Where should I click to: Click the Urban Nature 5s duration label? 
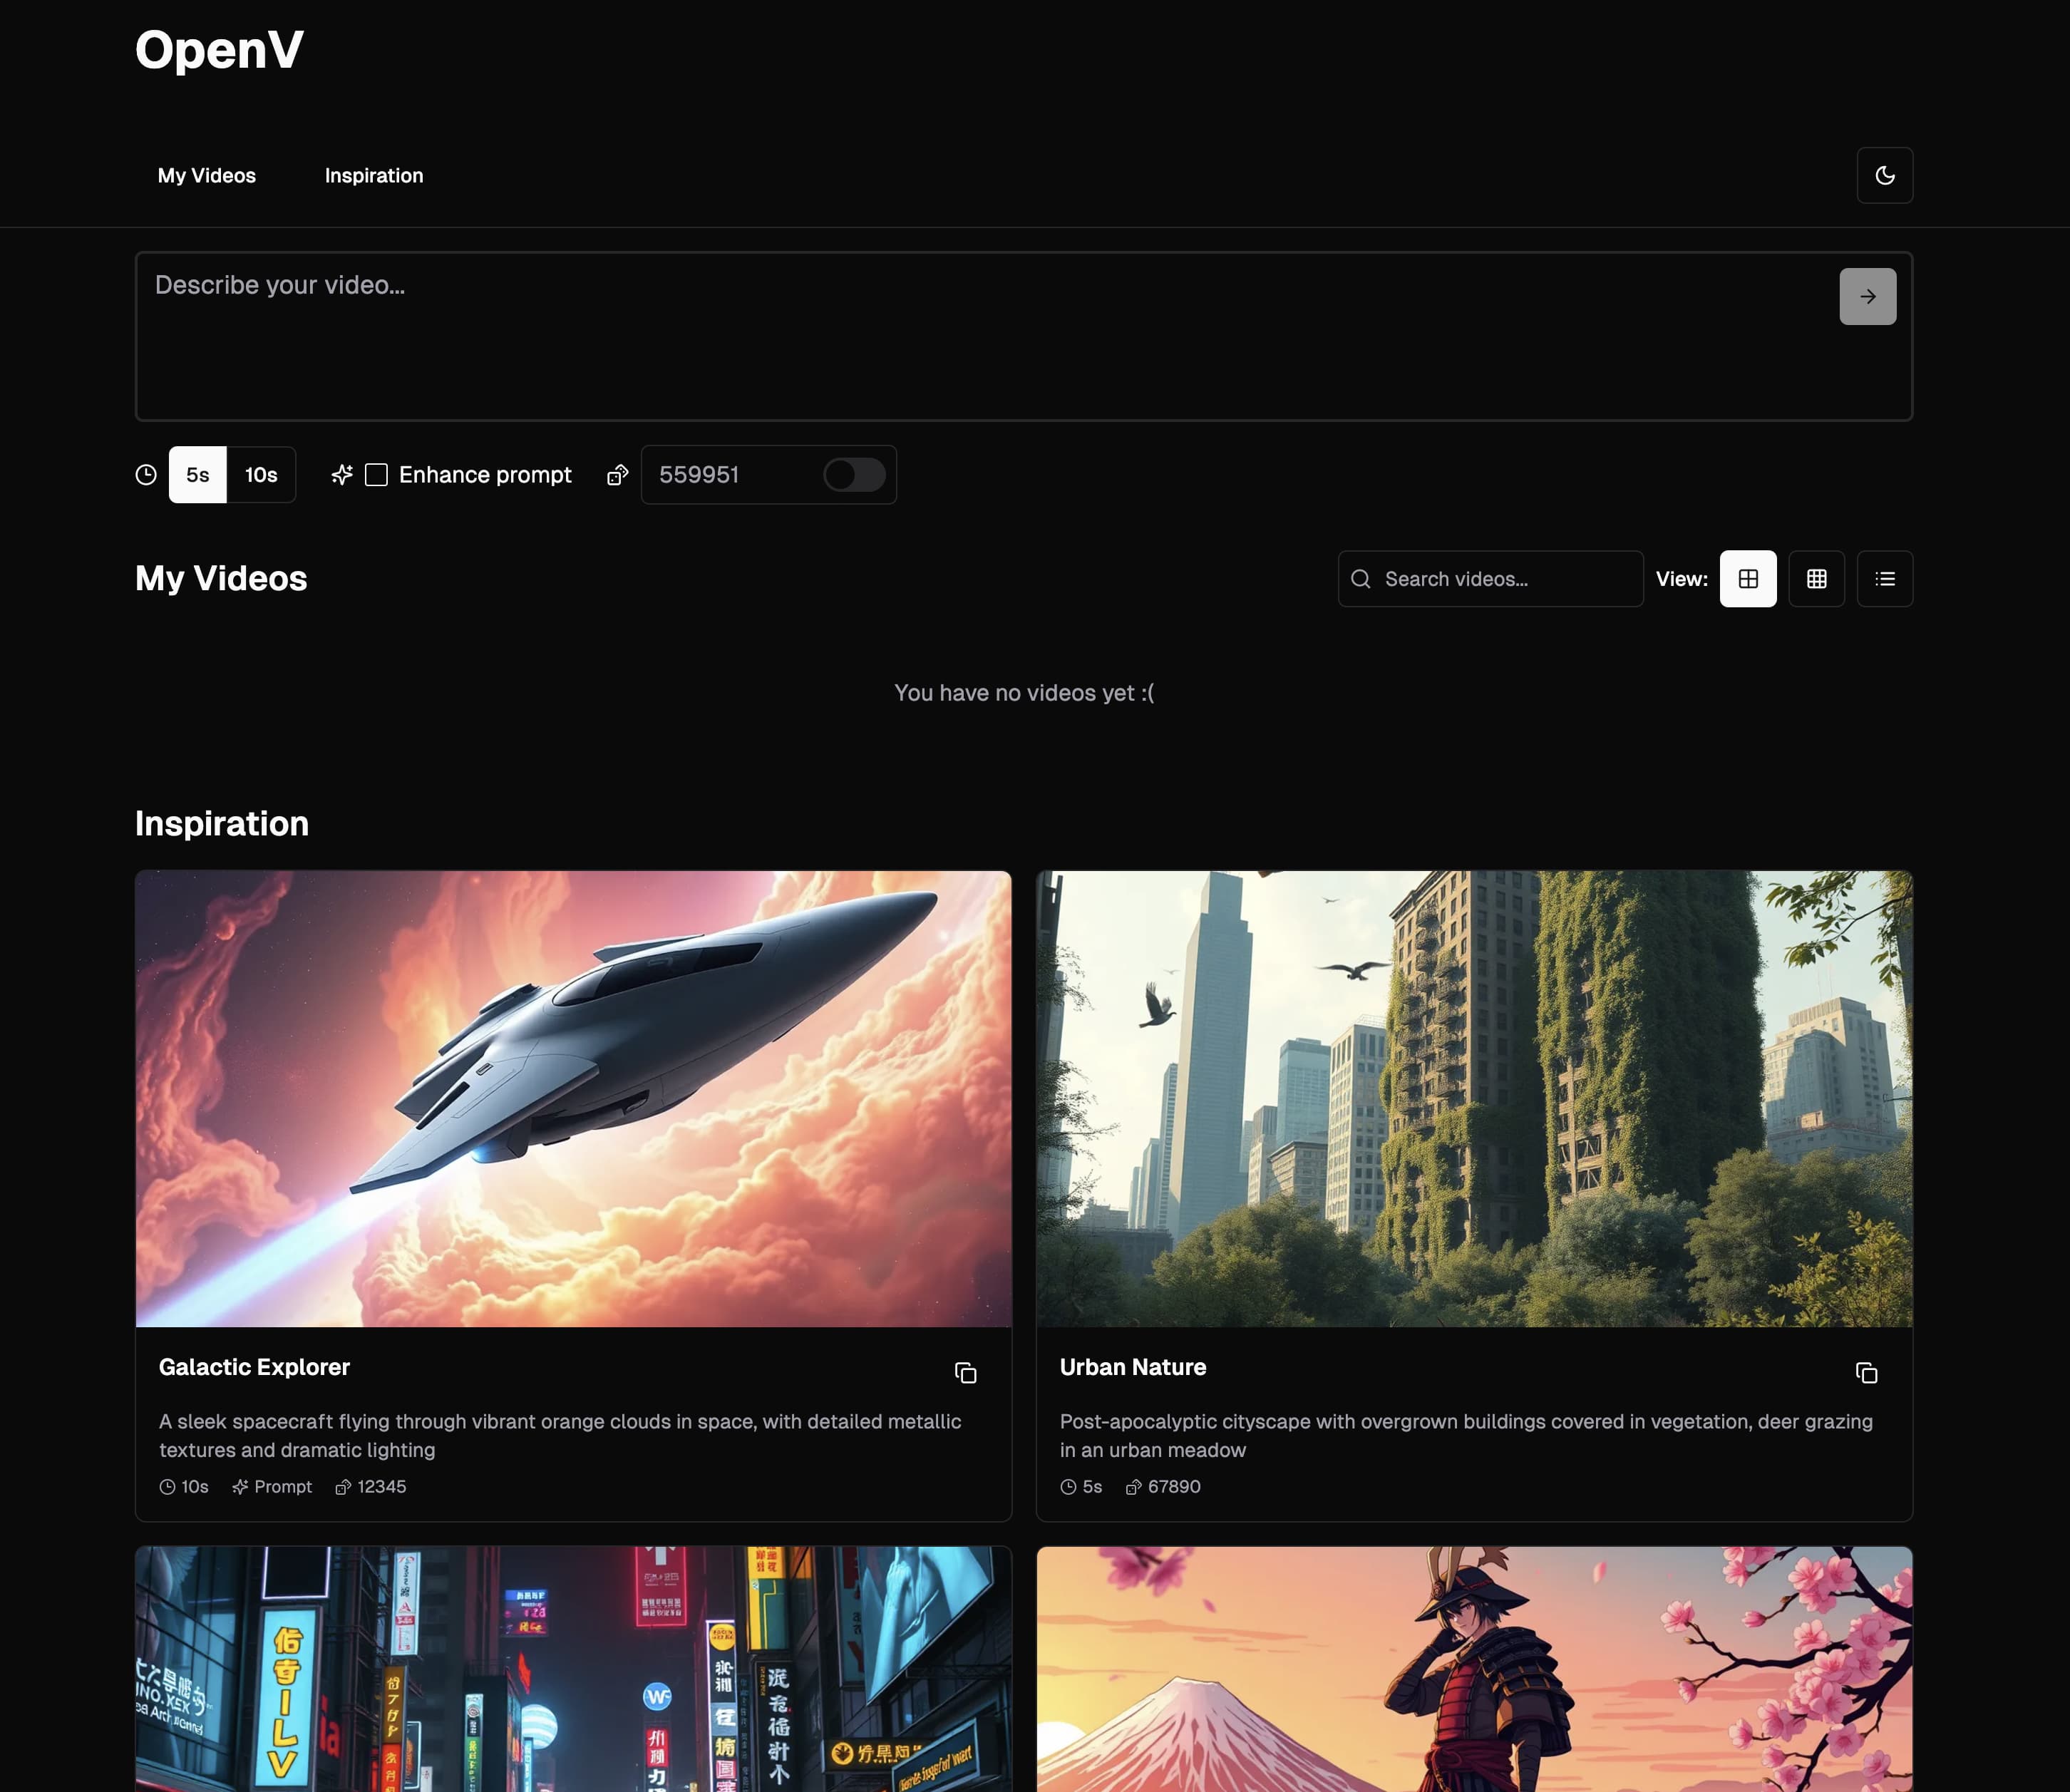1081,1487
